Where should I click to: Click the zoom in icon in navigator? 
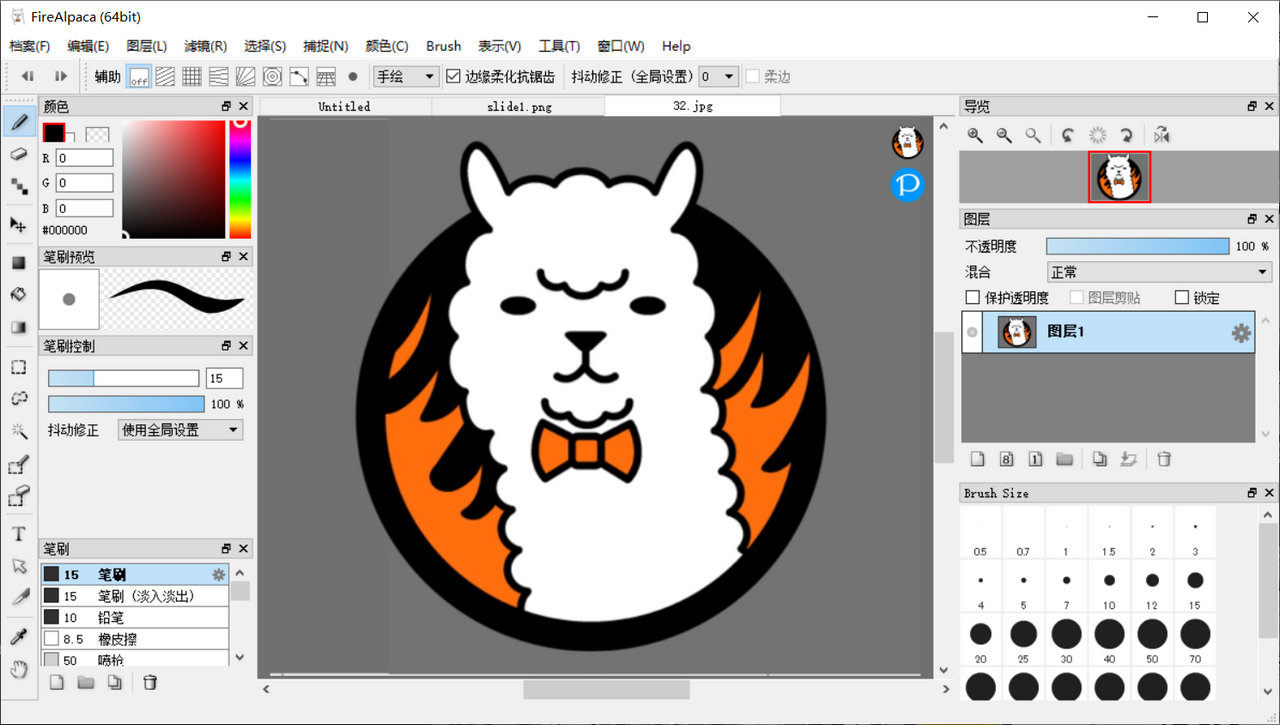pos(975,135)
